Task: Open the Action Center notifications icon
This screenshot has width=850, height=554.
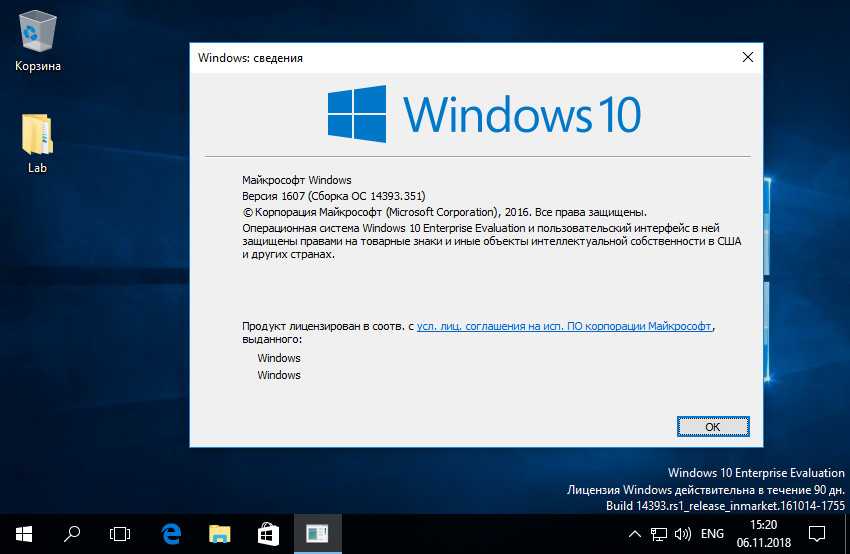Action: 816,534
